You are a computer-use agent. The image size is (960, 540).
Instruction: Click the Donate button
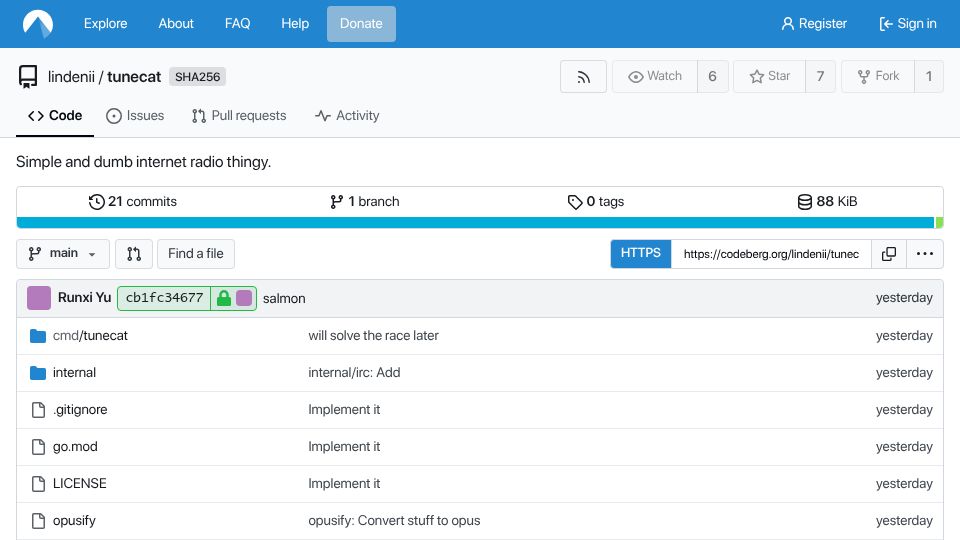pyautogui.click(x=361, y=24)
